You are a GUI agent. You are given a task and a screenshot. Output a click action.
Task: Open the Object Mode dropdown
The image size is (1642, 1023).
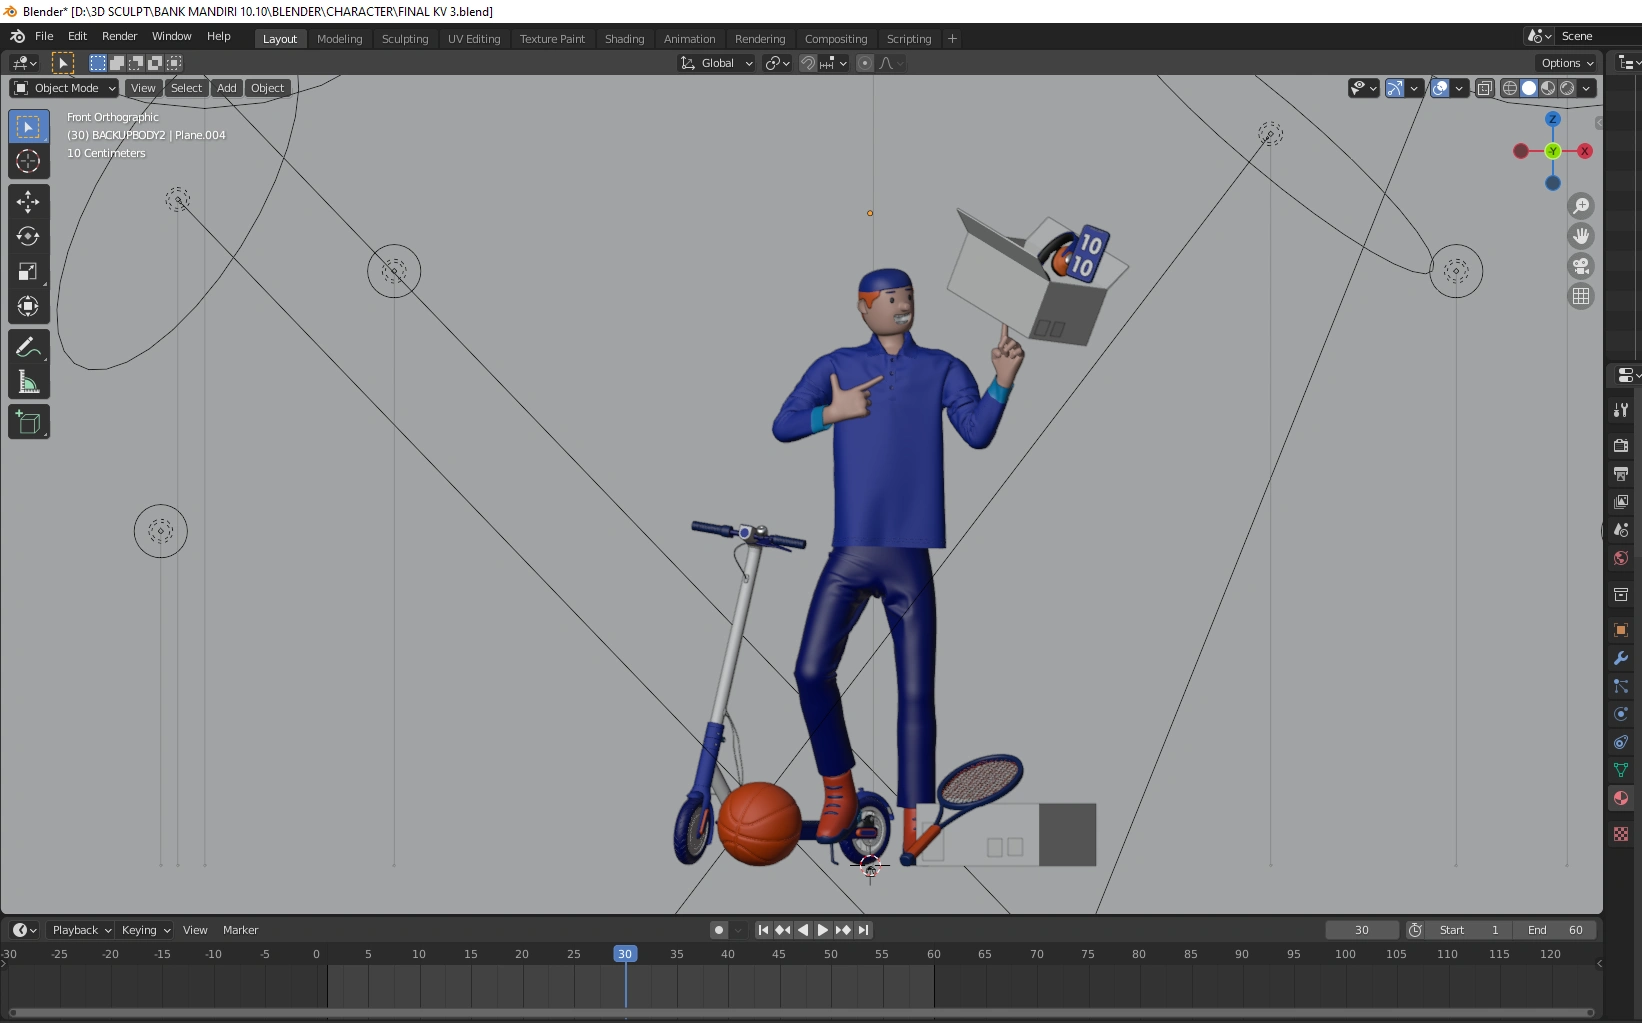tap(64, 88)
